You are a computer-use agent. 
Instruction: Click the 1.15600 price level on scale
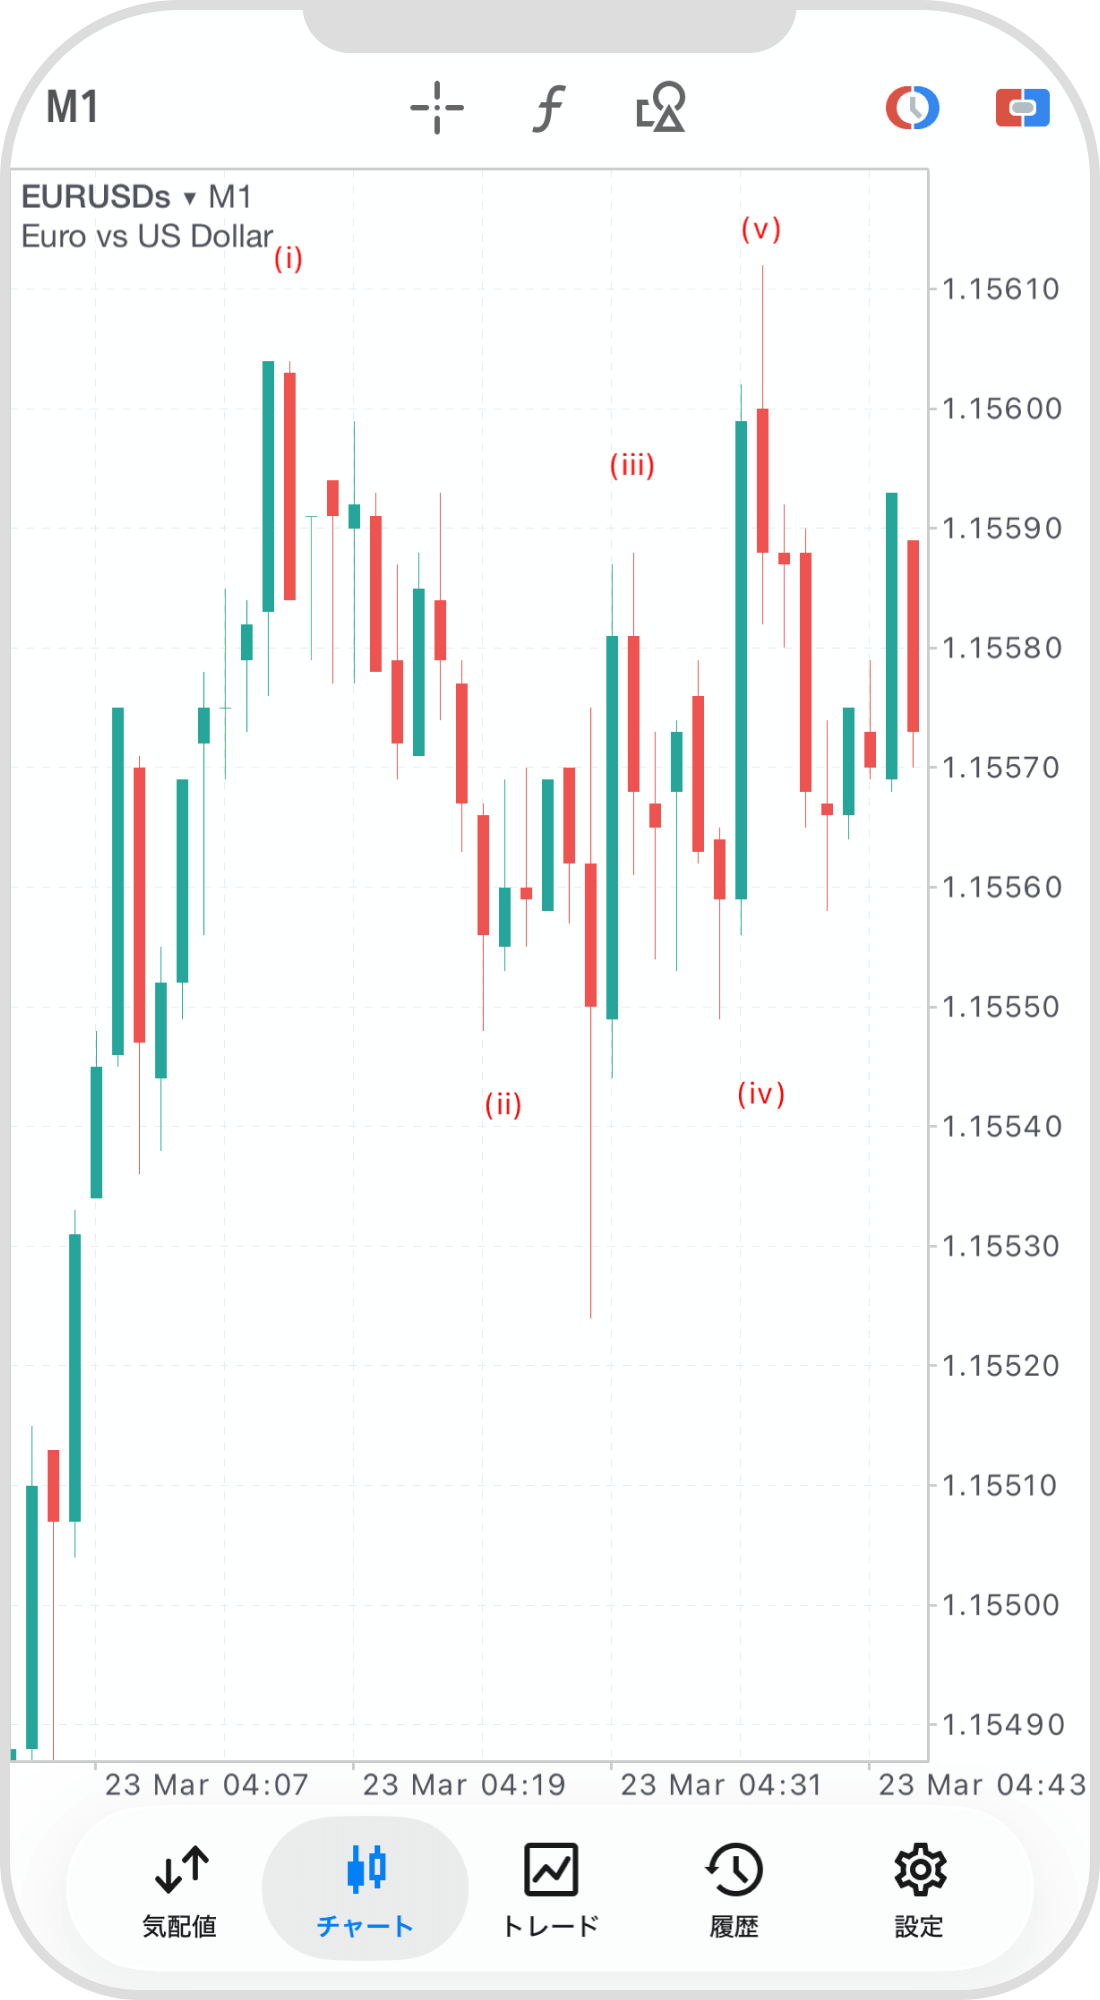1002,409
